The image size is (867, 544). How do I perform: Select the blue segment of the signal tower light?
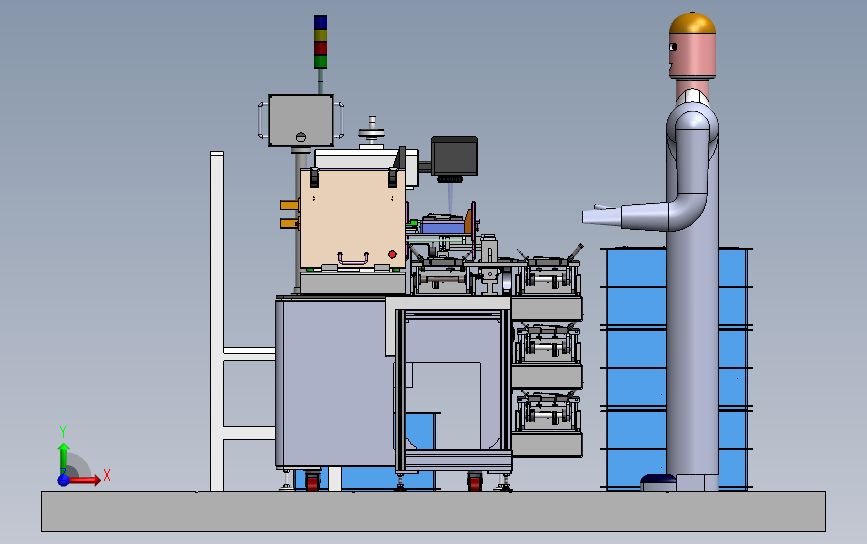tap(320, 22)
